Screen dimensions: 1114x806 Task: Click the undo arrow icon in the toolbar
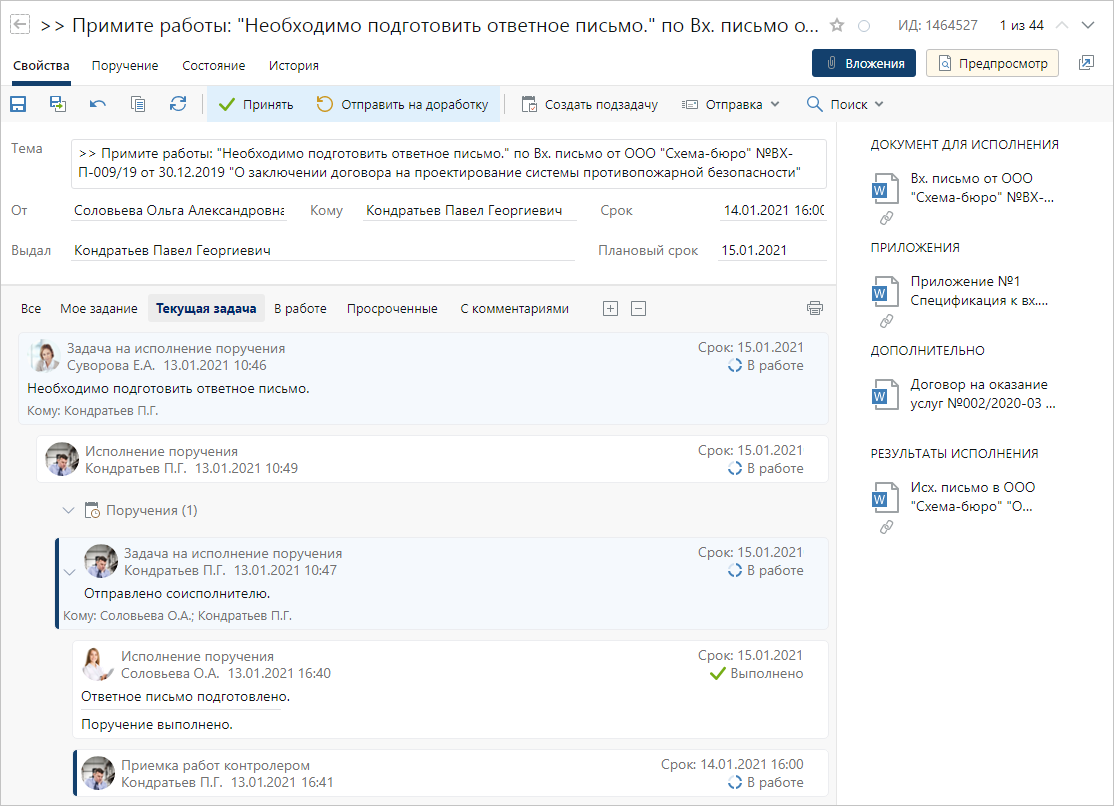(97, 104)
